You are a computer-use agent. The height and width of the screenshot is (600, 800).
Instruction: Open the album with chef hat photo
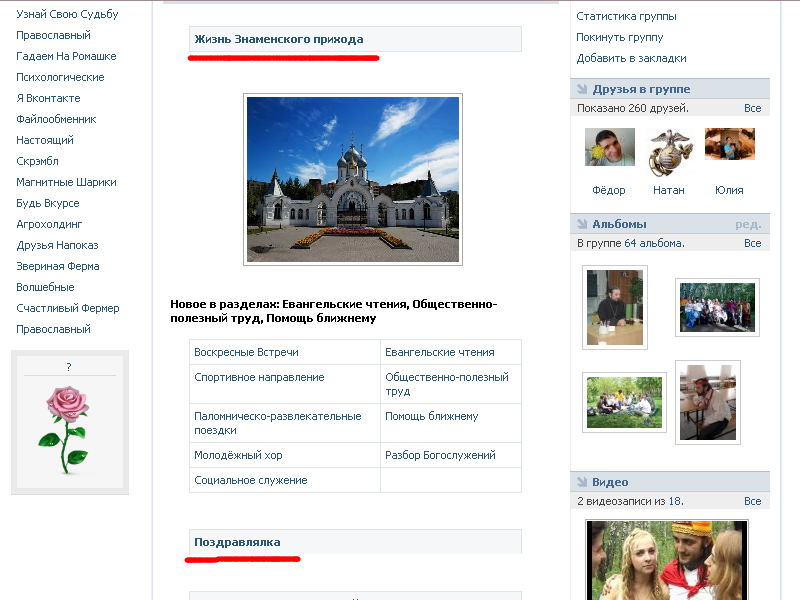coord(707,401)
